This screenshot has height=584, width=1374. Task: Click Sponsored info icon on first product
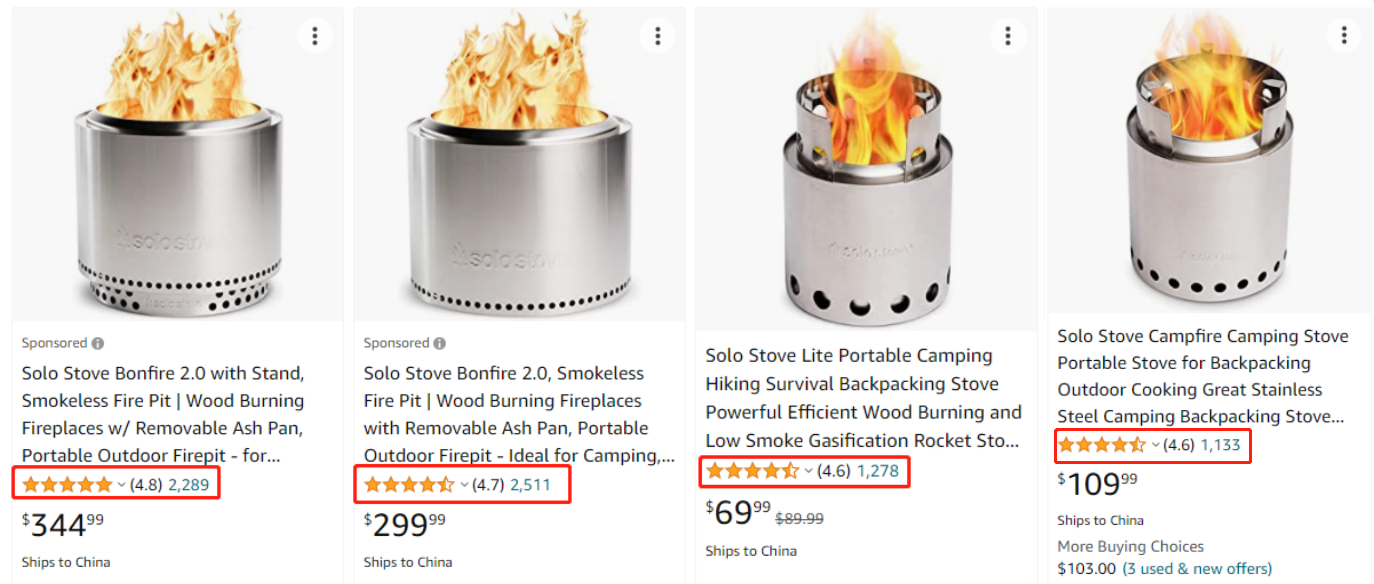click(98, 343)
